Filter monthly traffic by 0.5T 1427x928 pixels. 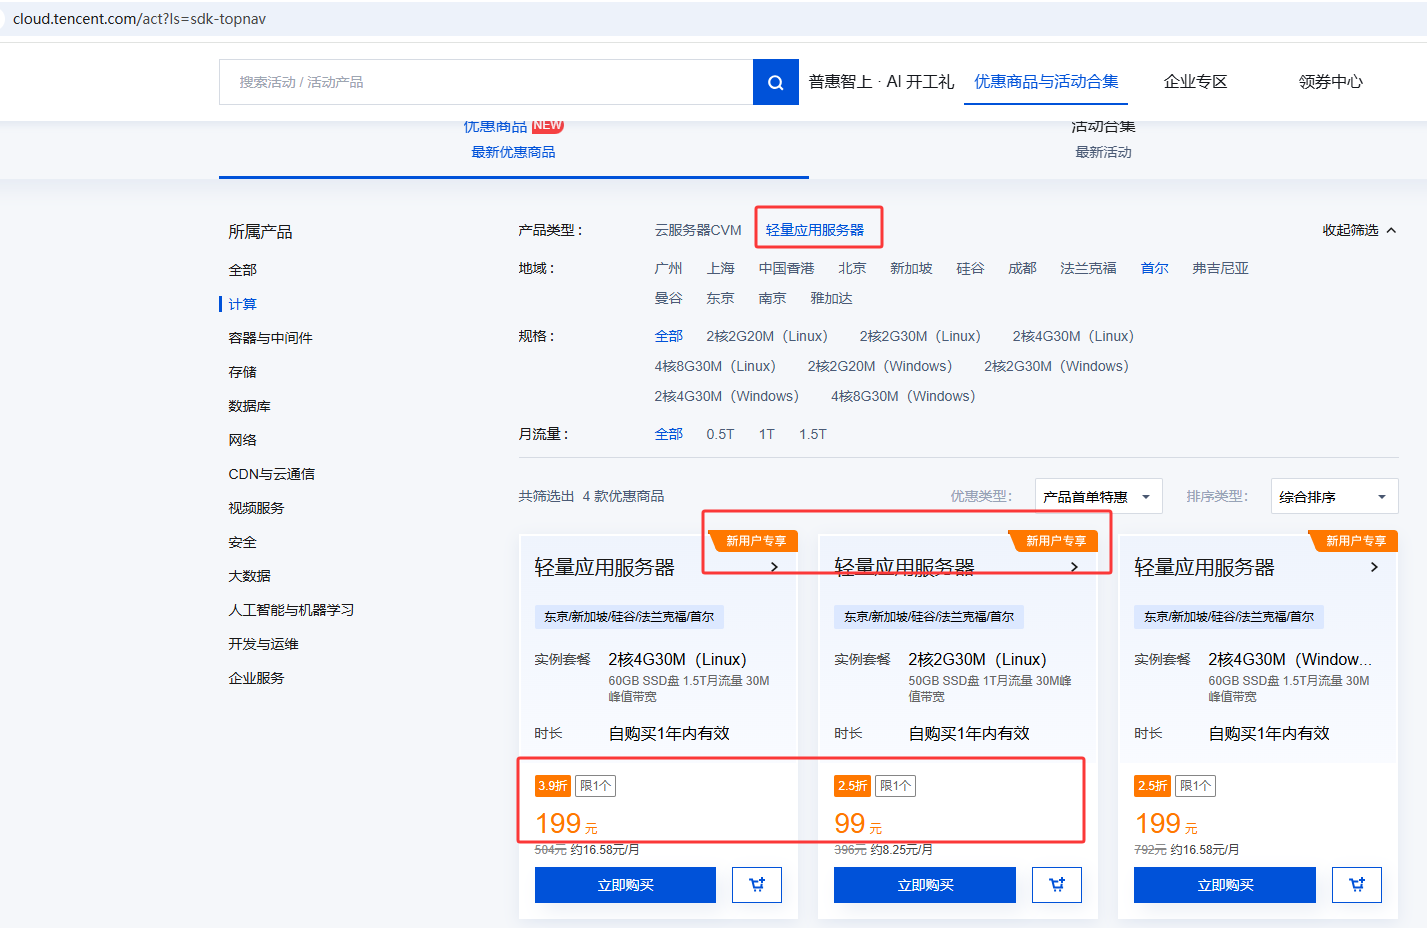(720, 434)
